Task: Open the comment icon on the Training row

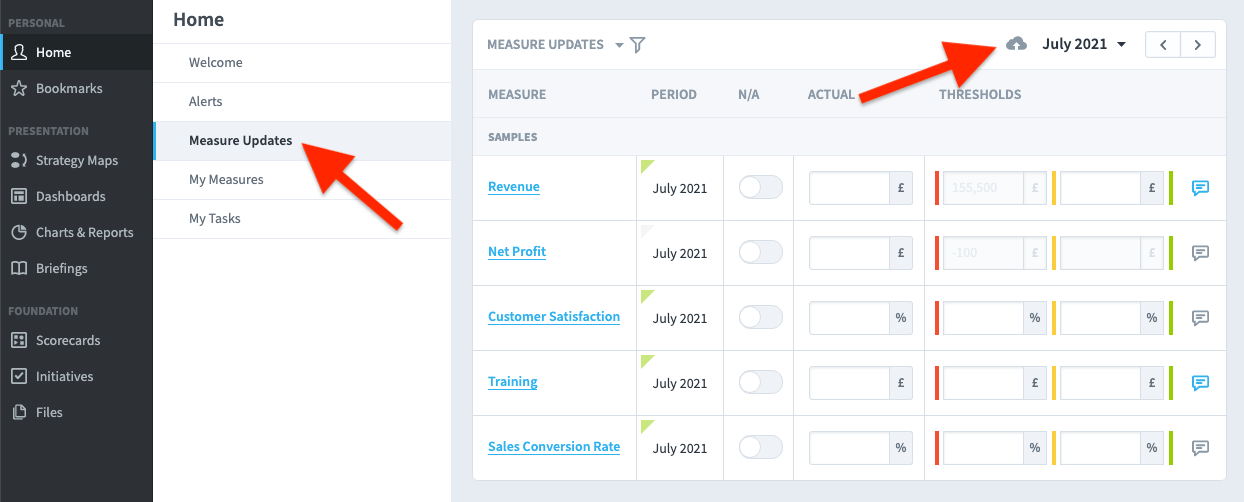Action: [x=1201, y=383]
